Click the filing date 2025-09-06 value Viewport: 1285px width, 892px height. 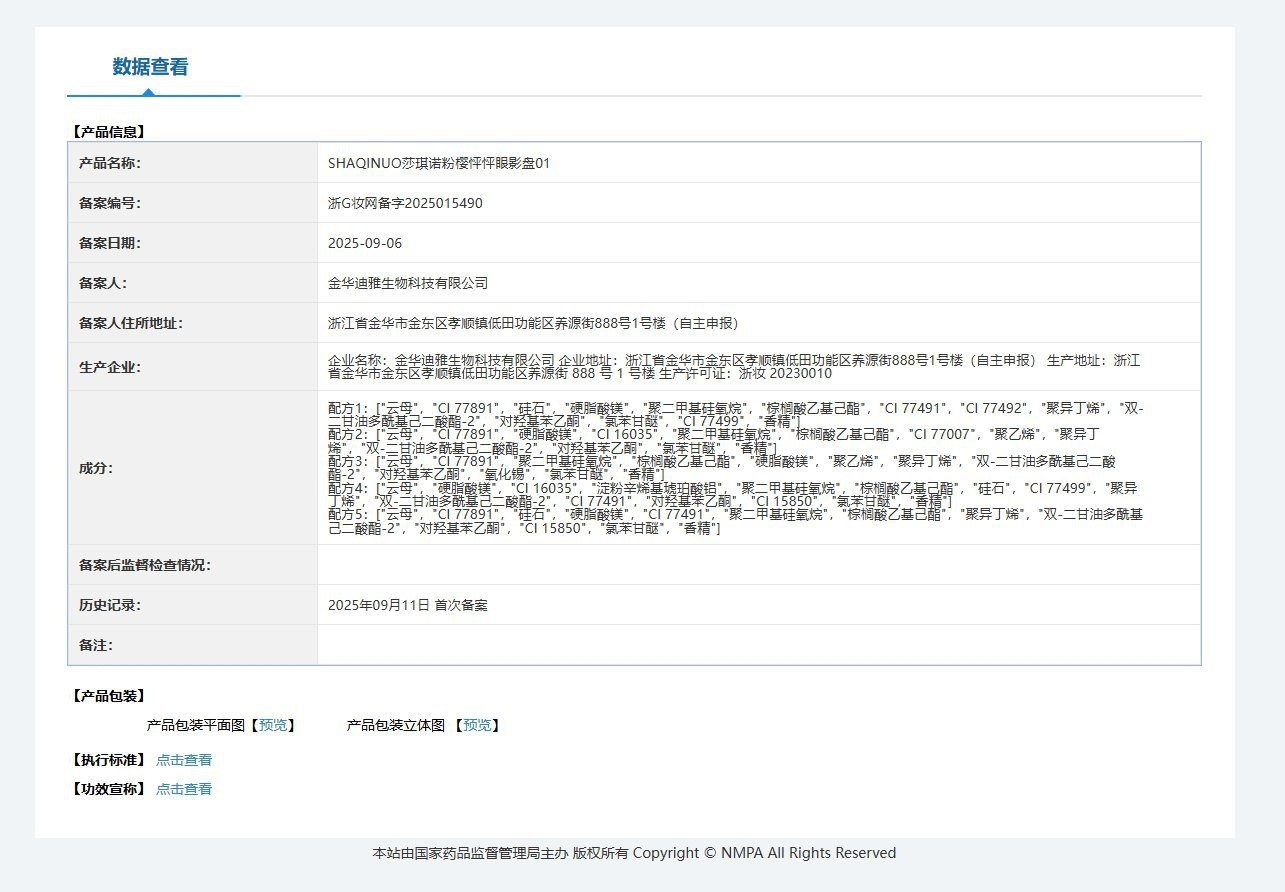tap(365, 243)
